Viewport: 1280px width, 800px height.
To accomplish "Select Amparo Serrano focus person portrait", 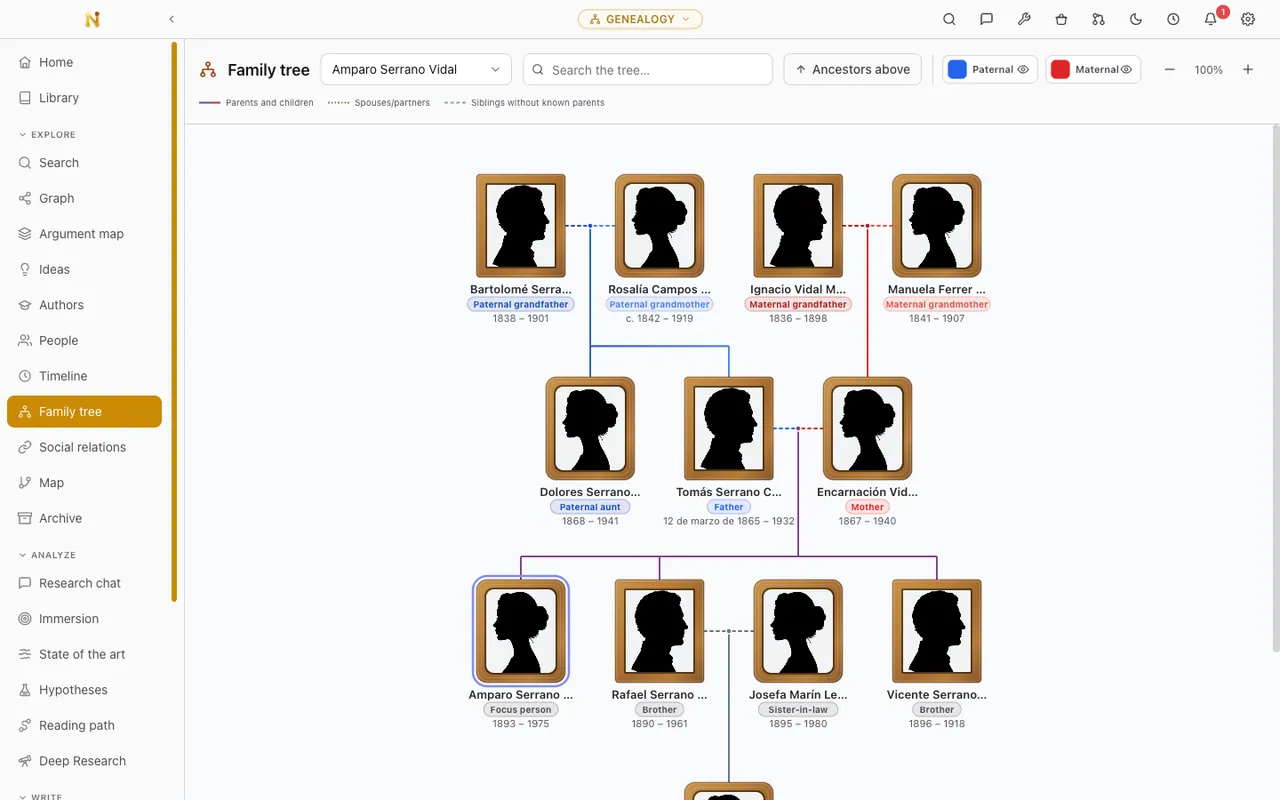I will coord(520,631).
